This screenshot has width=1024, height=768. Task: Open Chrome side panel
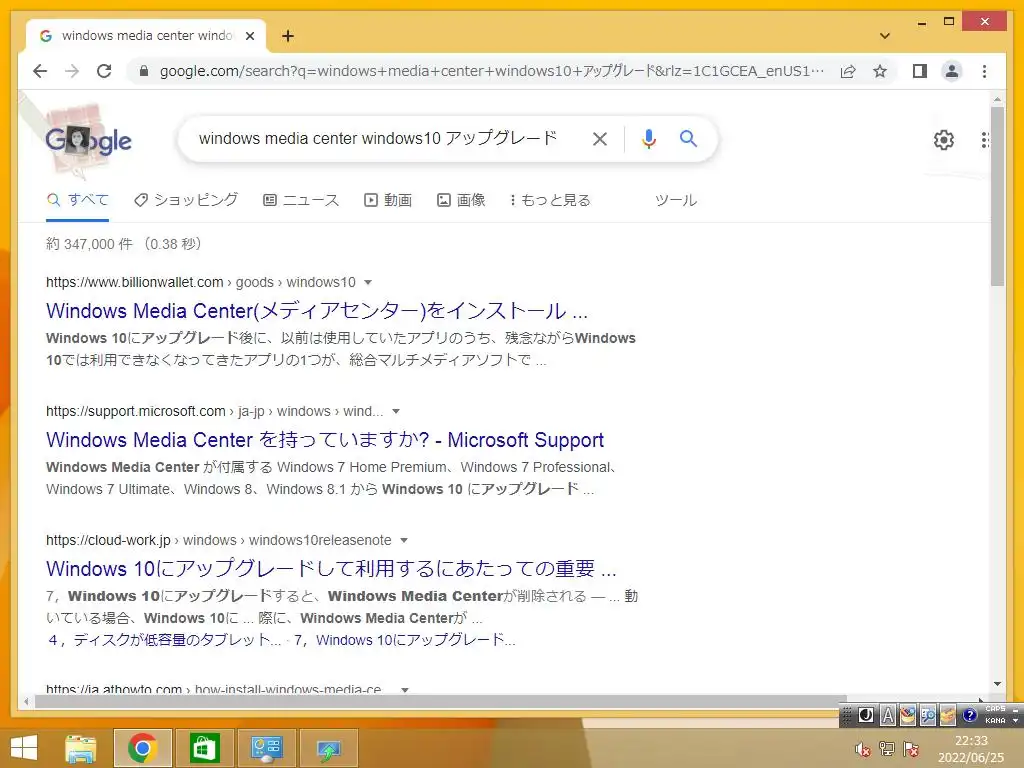point(920,71)
